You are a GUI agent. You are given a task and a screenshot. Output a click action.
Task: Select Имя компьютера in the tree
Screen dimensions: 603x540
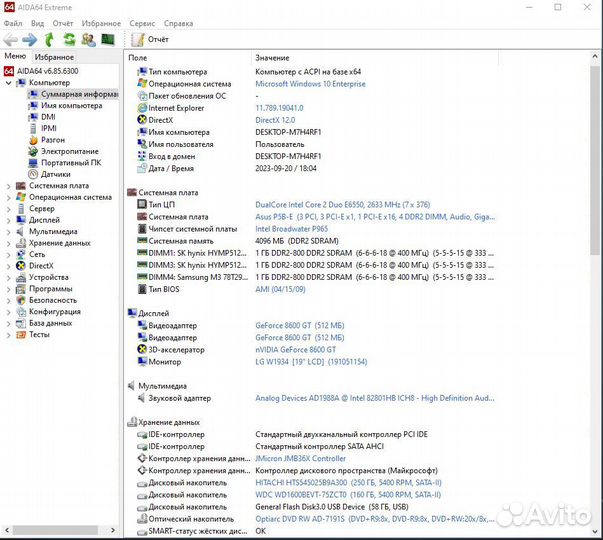point(72,105)
